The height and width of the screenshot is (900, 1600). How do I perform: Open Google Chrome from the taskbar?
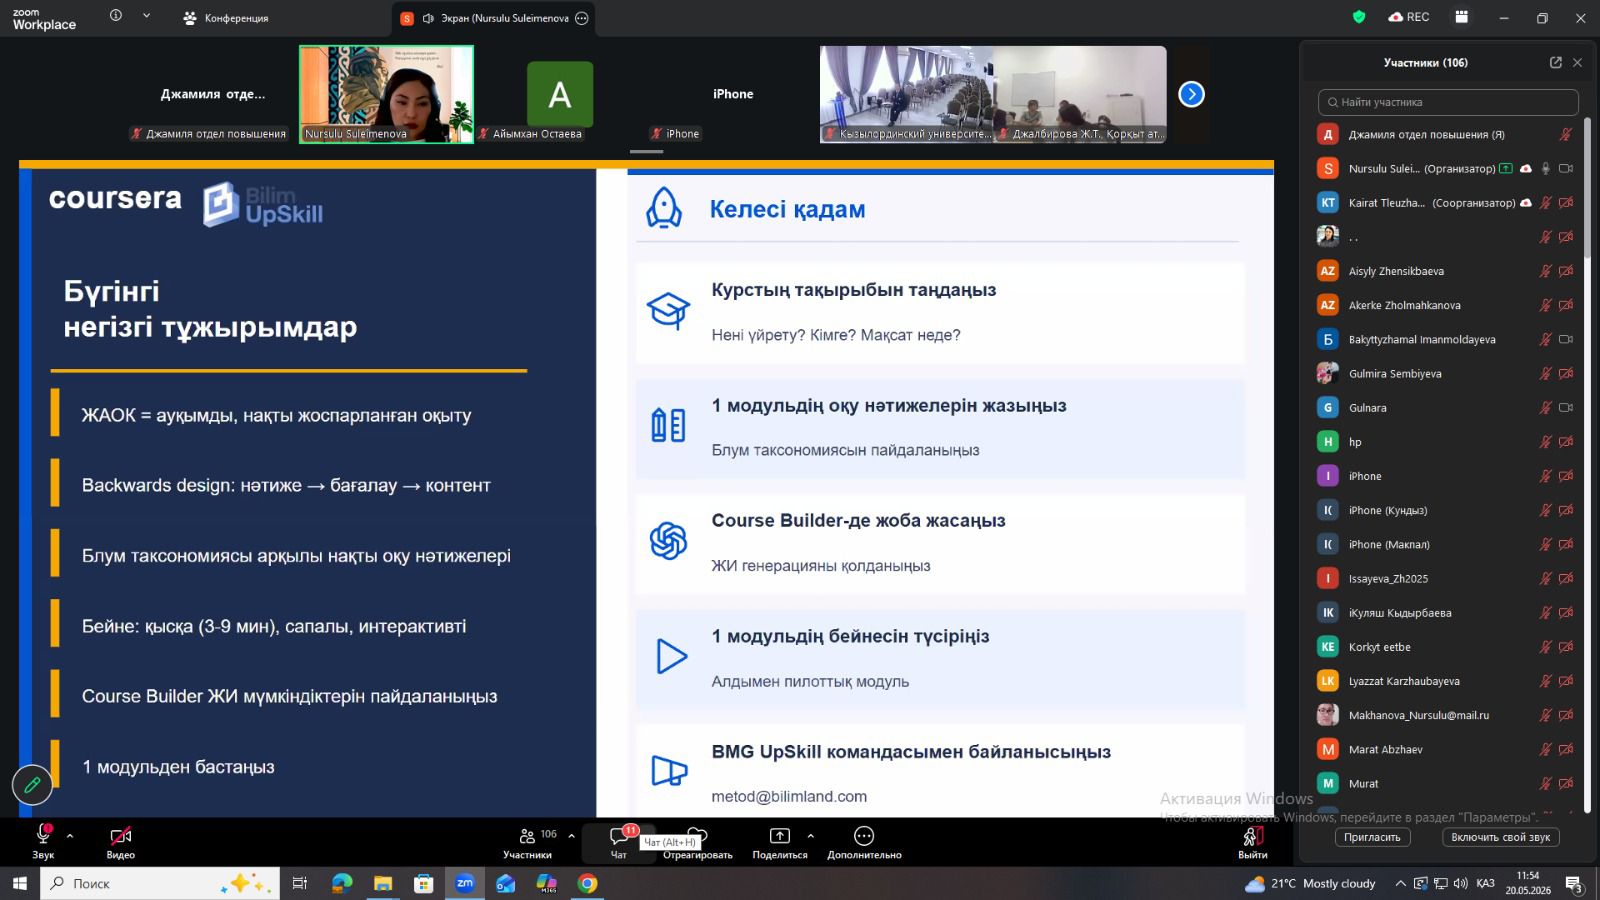point(587,883)
